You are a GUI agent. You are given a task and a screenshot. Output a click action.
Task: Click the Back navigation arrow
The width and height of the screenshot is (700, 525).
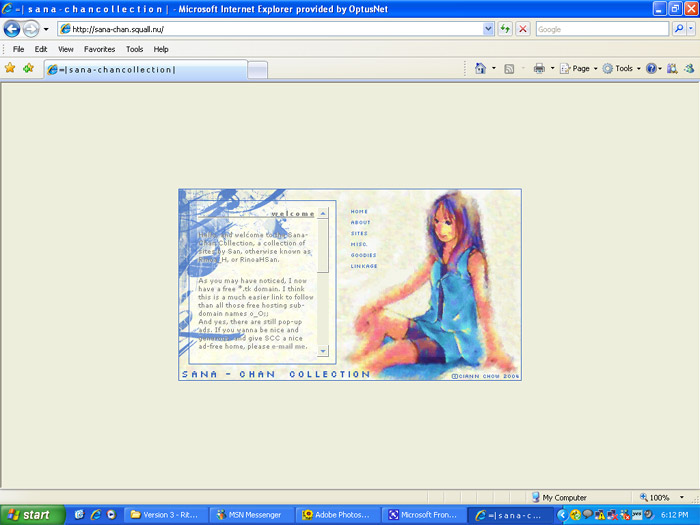click(12, 29)
